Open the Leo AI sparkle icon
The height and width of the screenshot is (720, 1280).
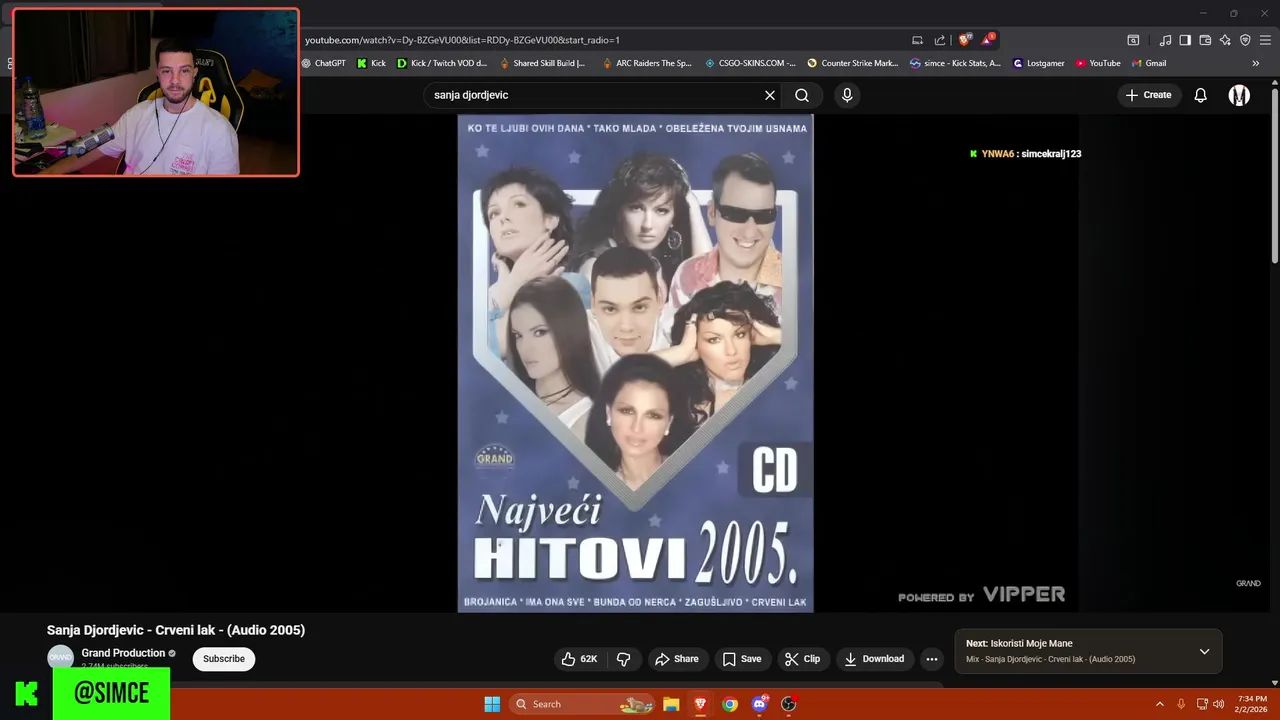pyautogui.click(x=1225, y=40)
